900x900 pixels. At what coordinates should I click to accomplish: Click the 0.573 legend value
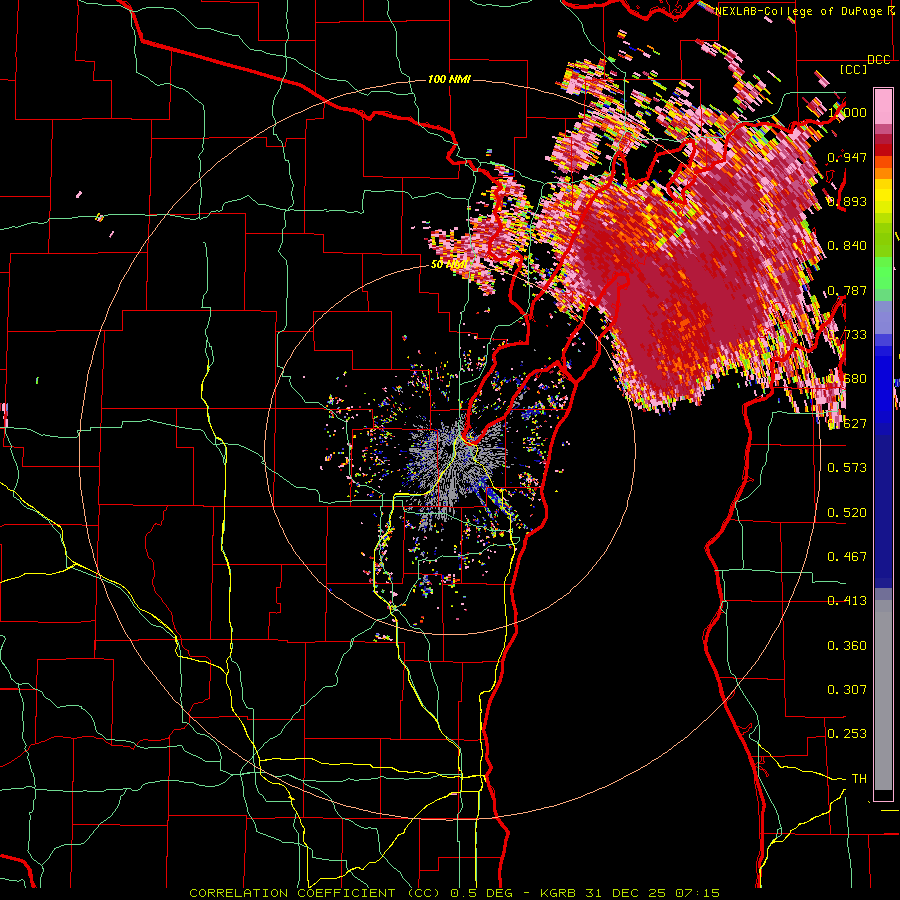847,468
